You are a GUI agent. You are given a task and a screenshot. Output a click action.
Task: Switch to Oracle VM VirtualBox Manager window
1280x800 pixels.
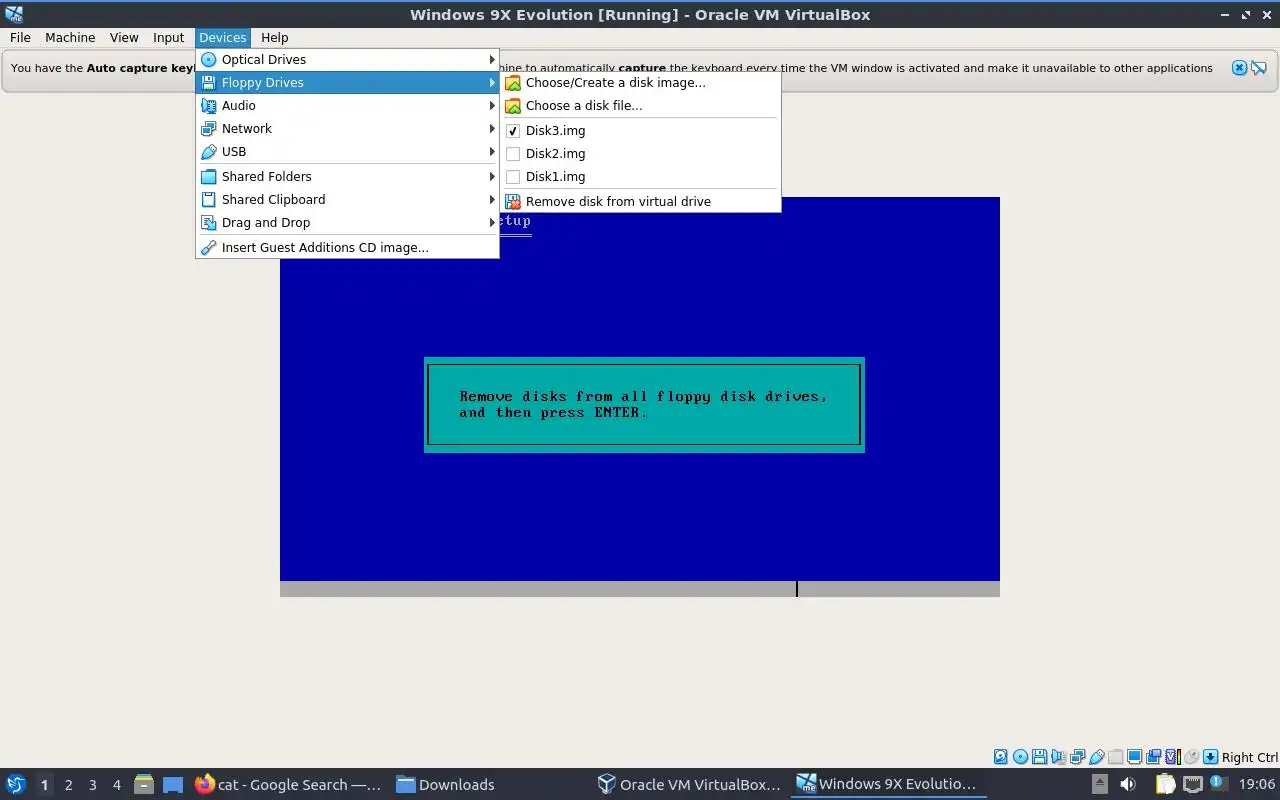click(x=689, y=784)
